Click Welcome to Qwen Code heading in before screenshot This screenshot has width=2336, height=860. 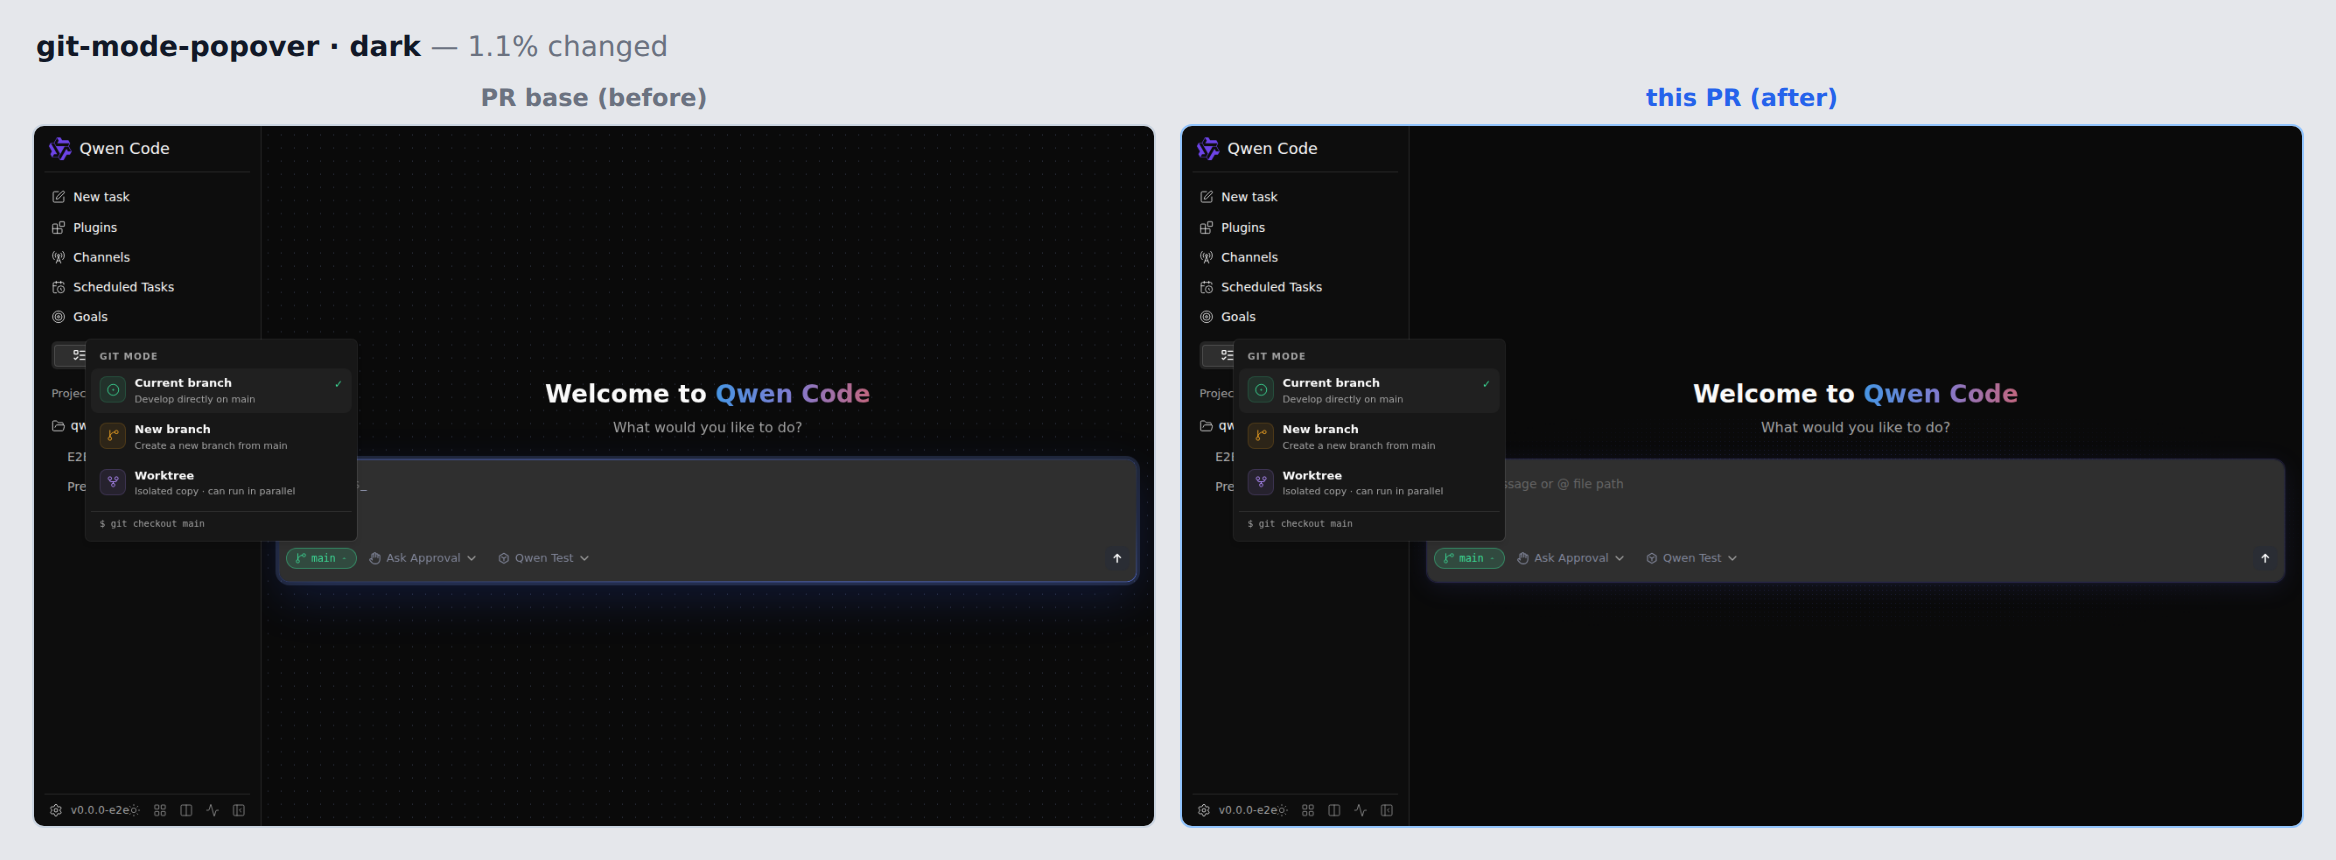707,394
